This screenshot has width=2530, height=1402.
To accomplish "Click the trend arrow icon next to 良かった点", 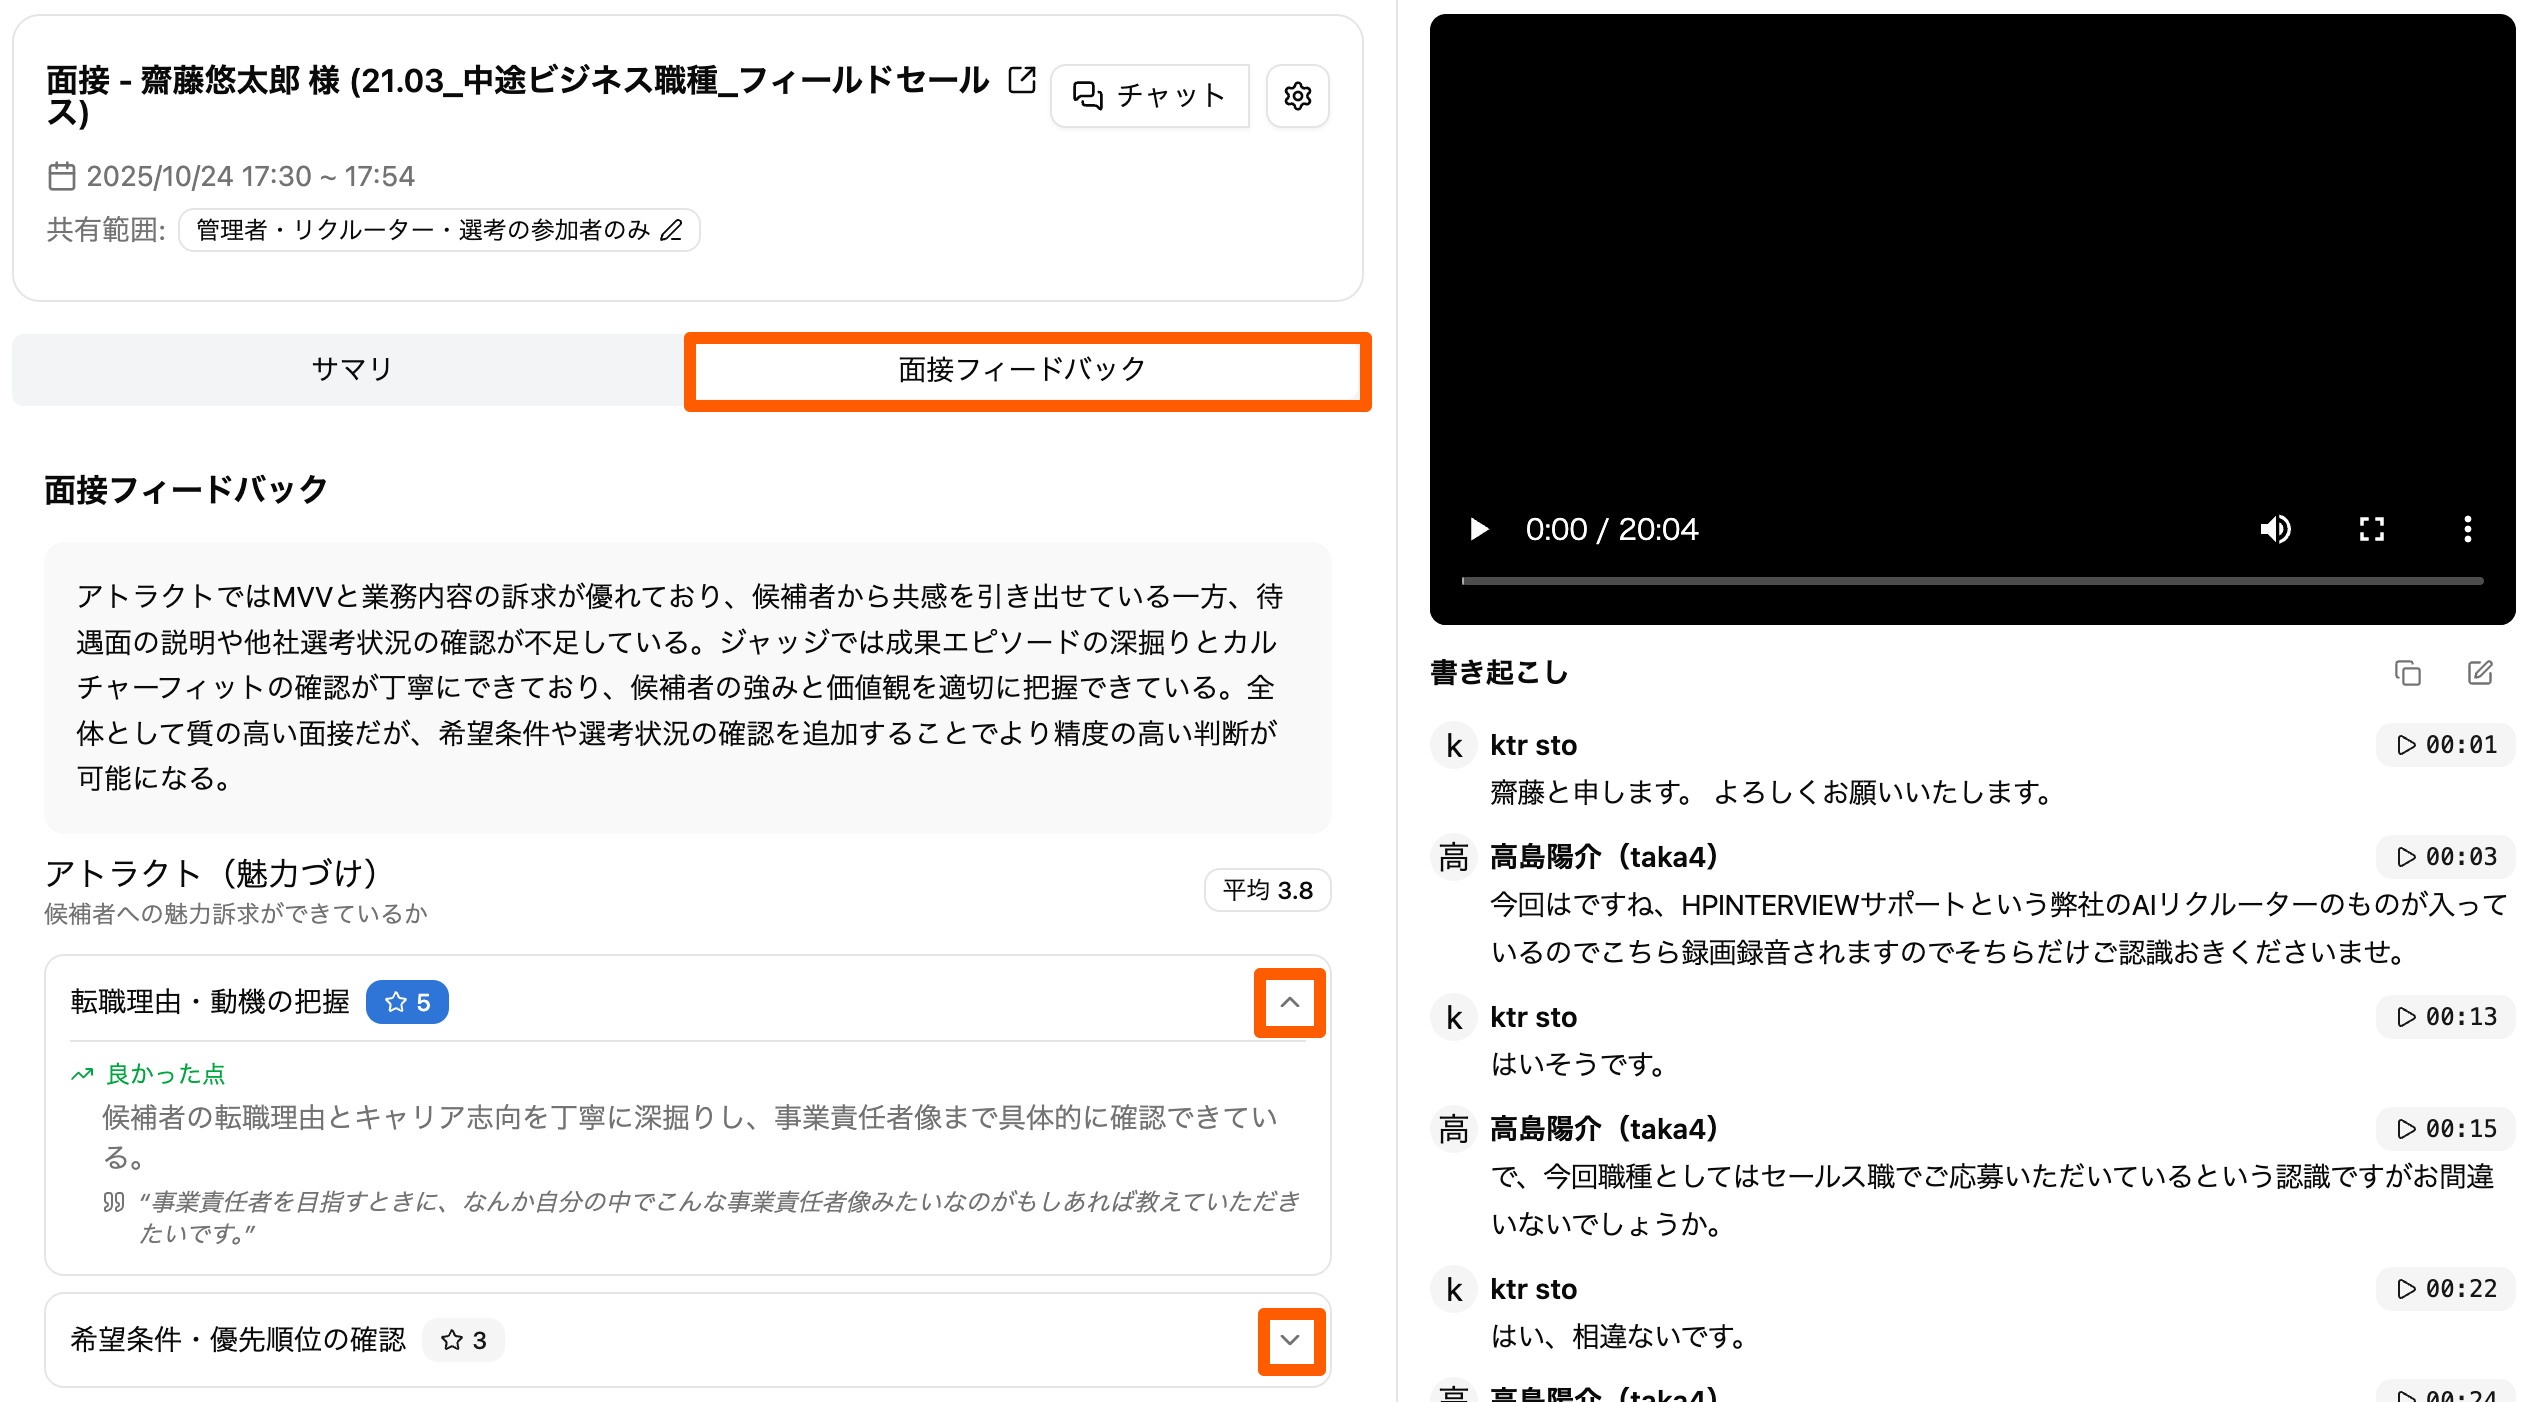I will tap(82, 1074).
